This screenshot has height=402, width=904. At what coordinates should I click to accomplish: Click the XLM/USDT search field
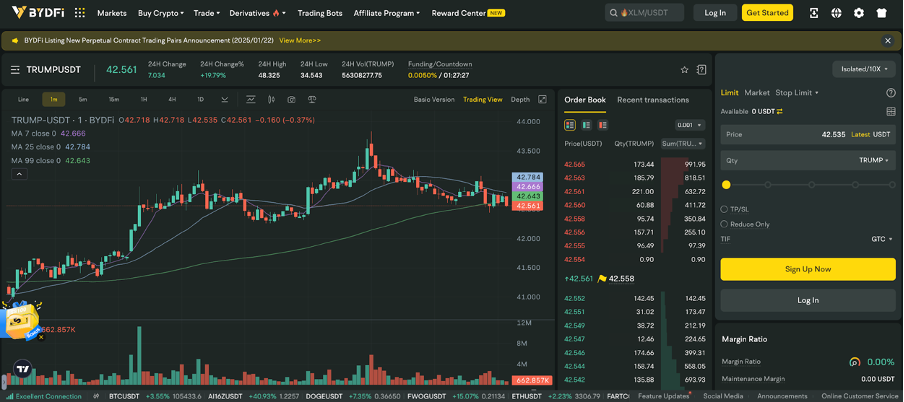click(x=645, y=13)
